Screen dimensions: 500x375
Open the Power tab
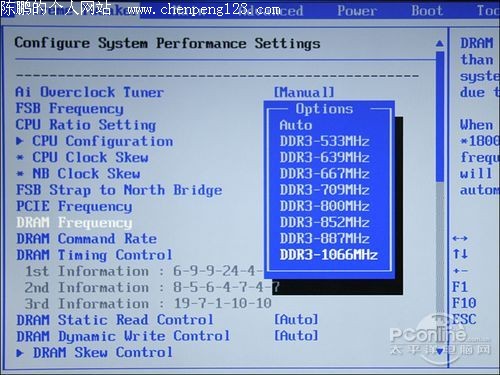[357, 11]
